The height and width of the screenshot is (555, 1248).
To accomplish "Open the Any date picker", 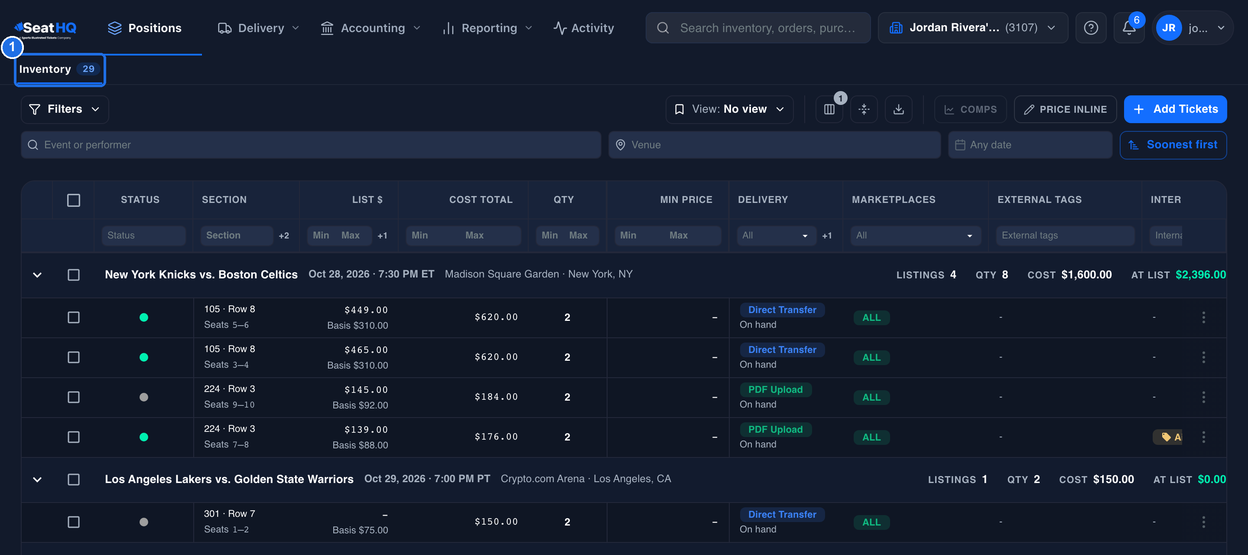I will tap(1030, 145).
